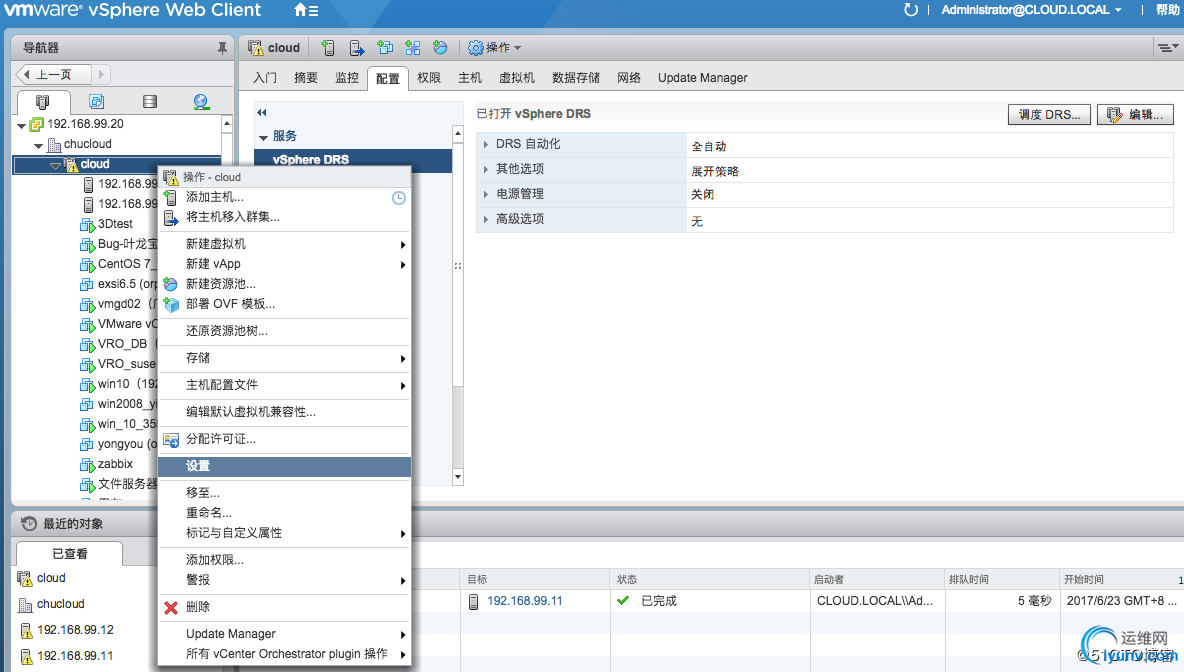Sort tasks by 启动者 column header
Image resolution: width=1184 pixels, height=672 pixels.
click(877, 579)
